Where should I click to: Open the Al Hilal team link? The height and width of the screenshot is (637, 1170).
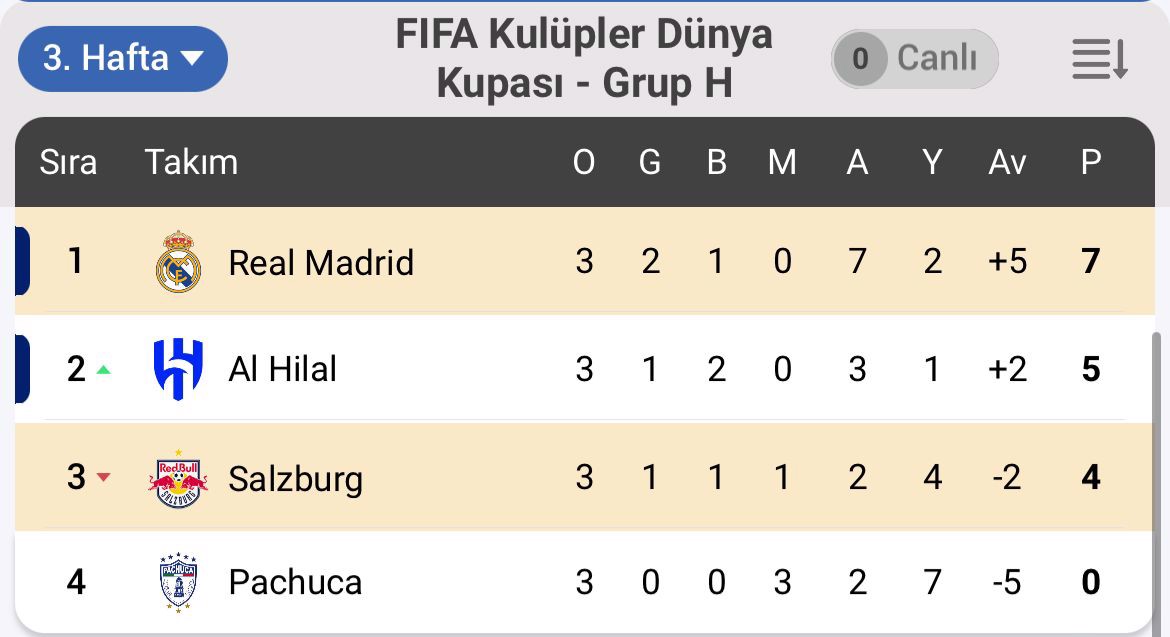[x=282, y=369]
